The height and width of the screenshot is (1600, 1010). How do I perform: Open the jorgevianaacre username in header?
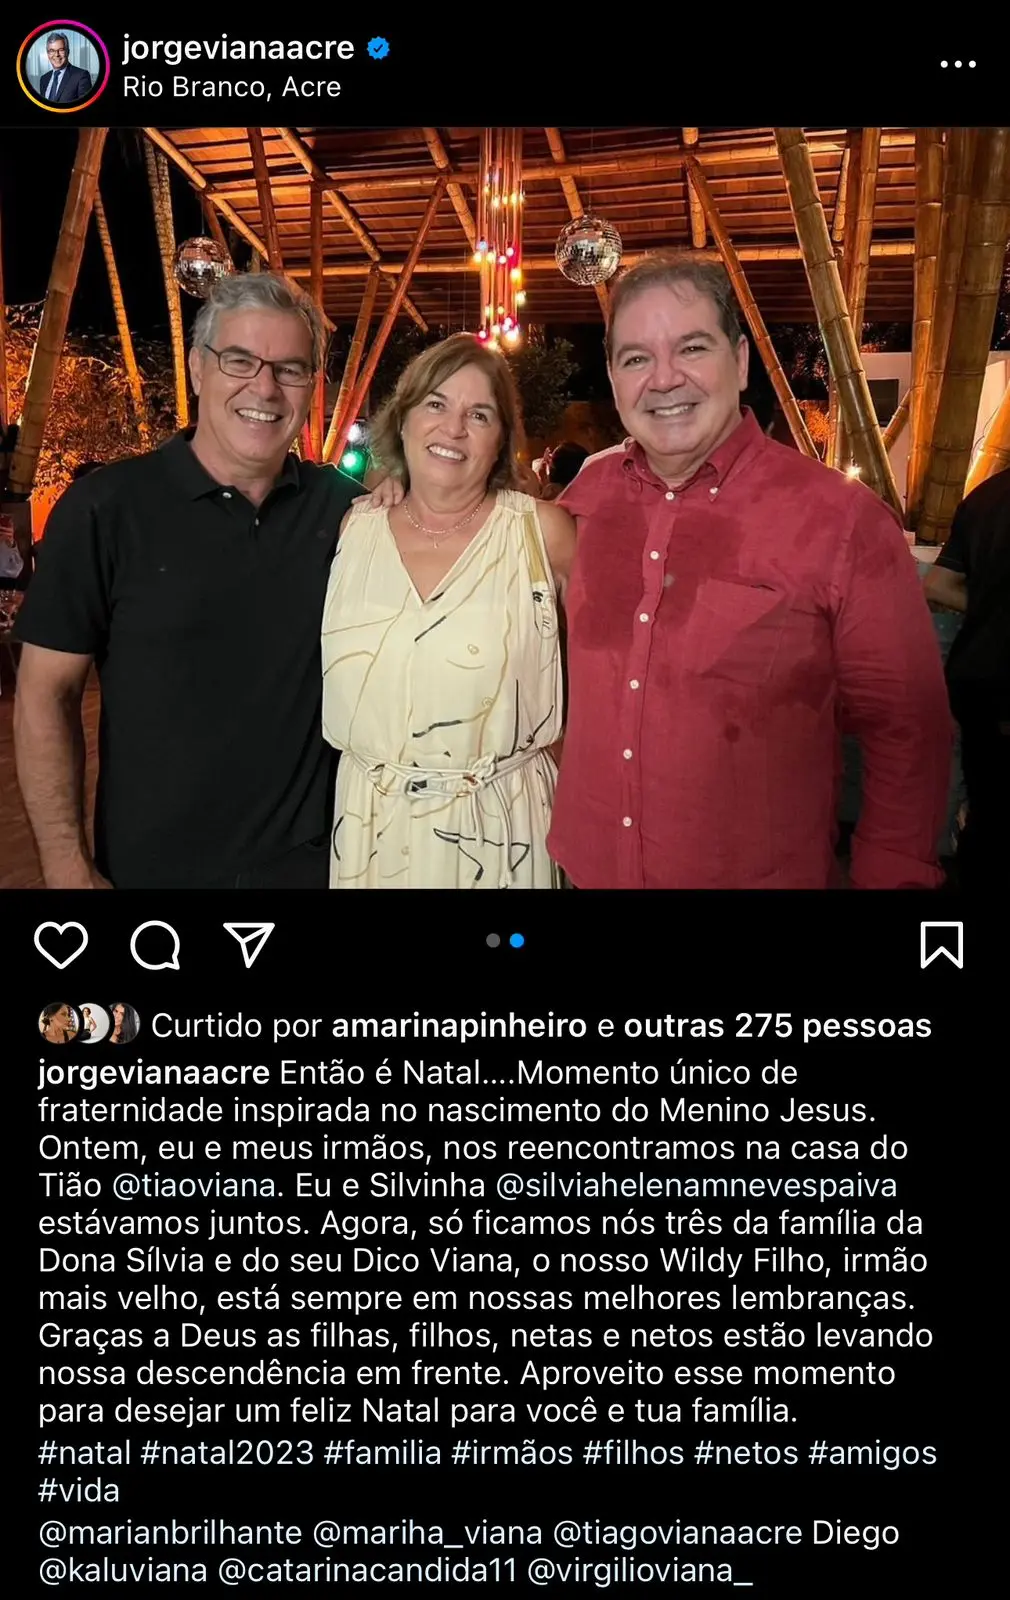click(x=238, y=47)
